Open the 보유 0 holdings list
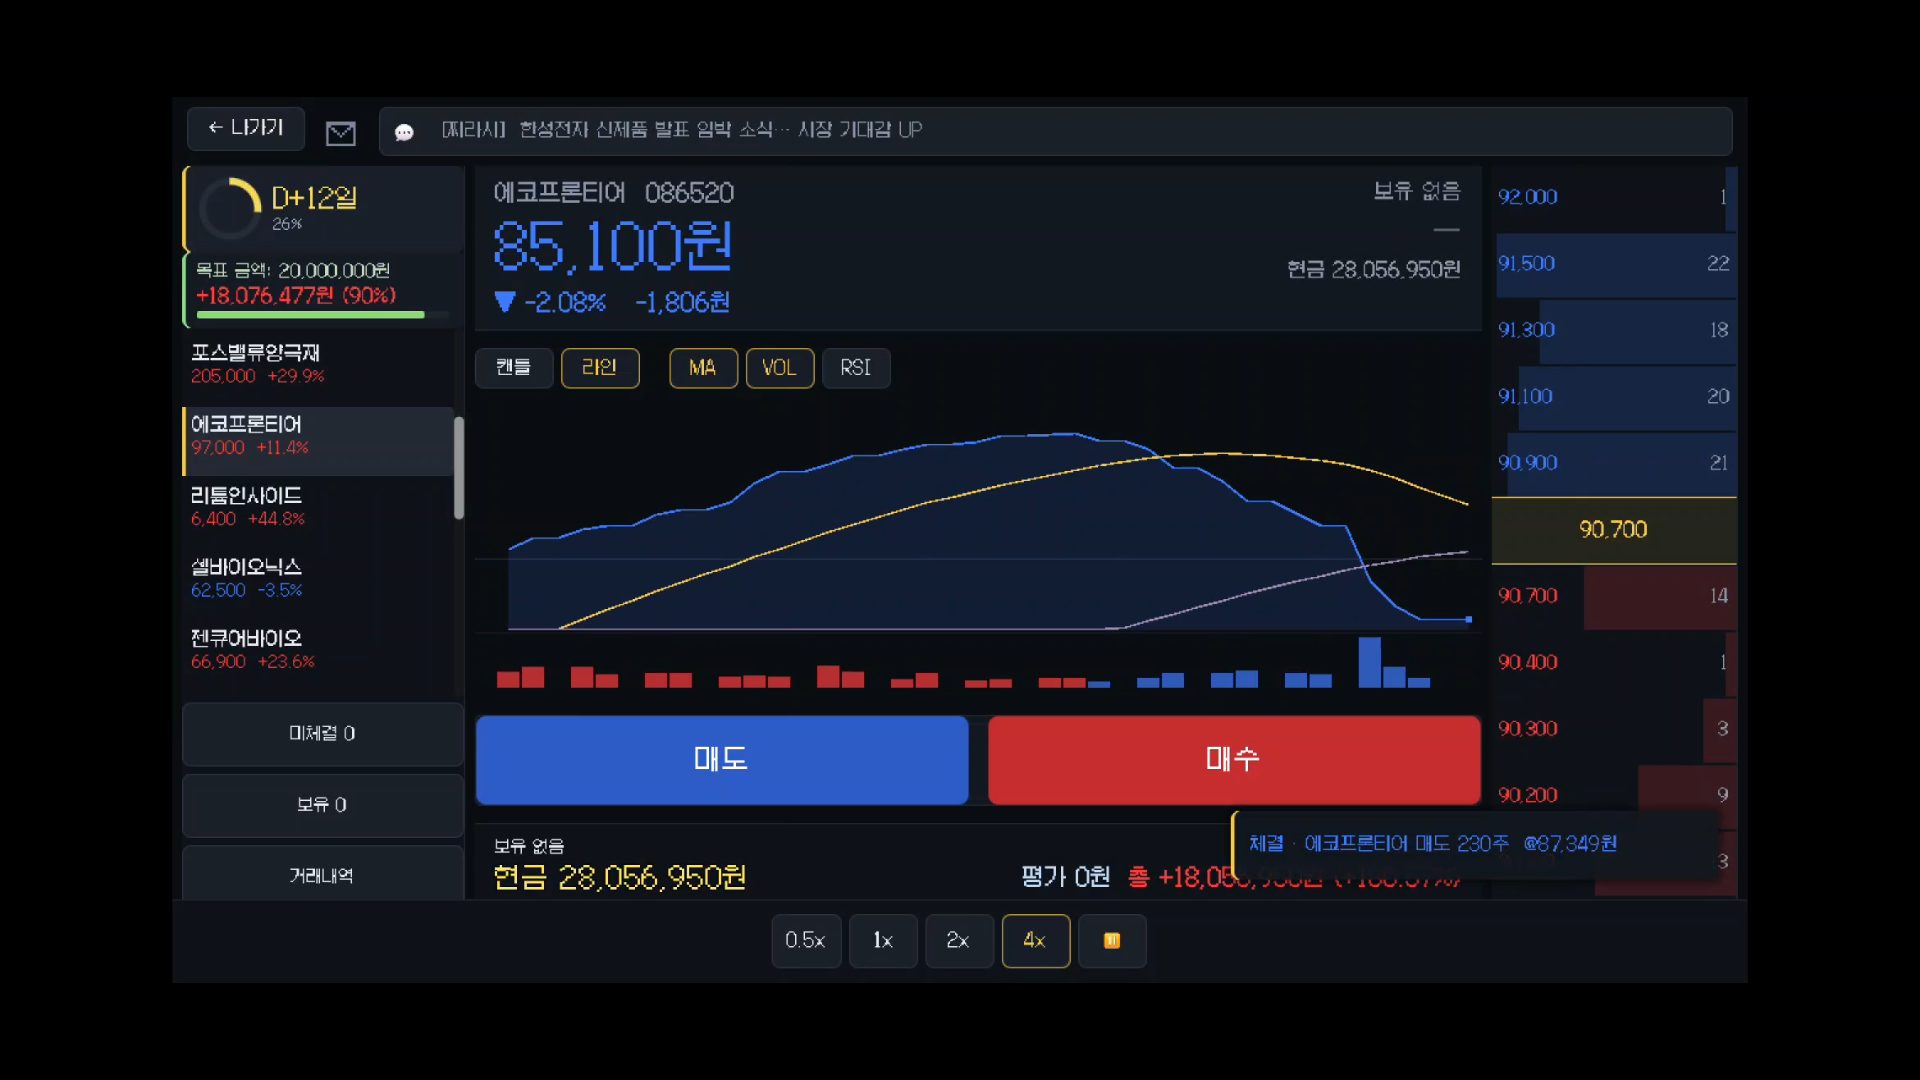 click(323, 805)
